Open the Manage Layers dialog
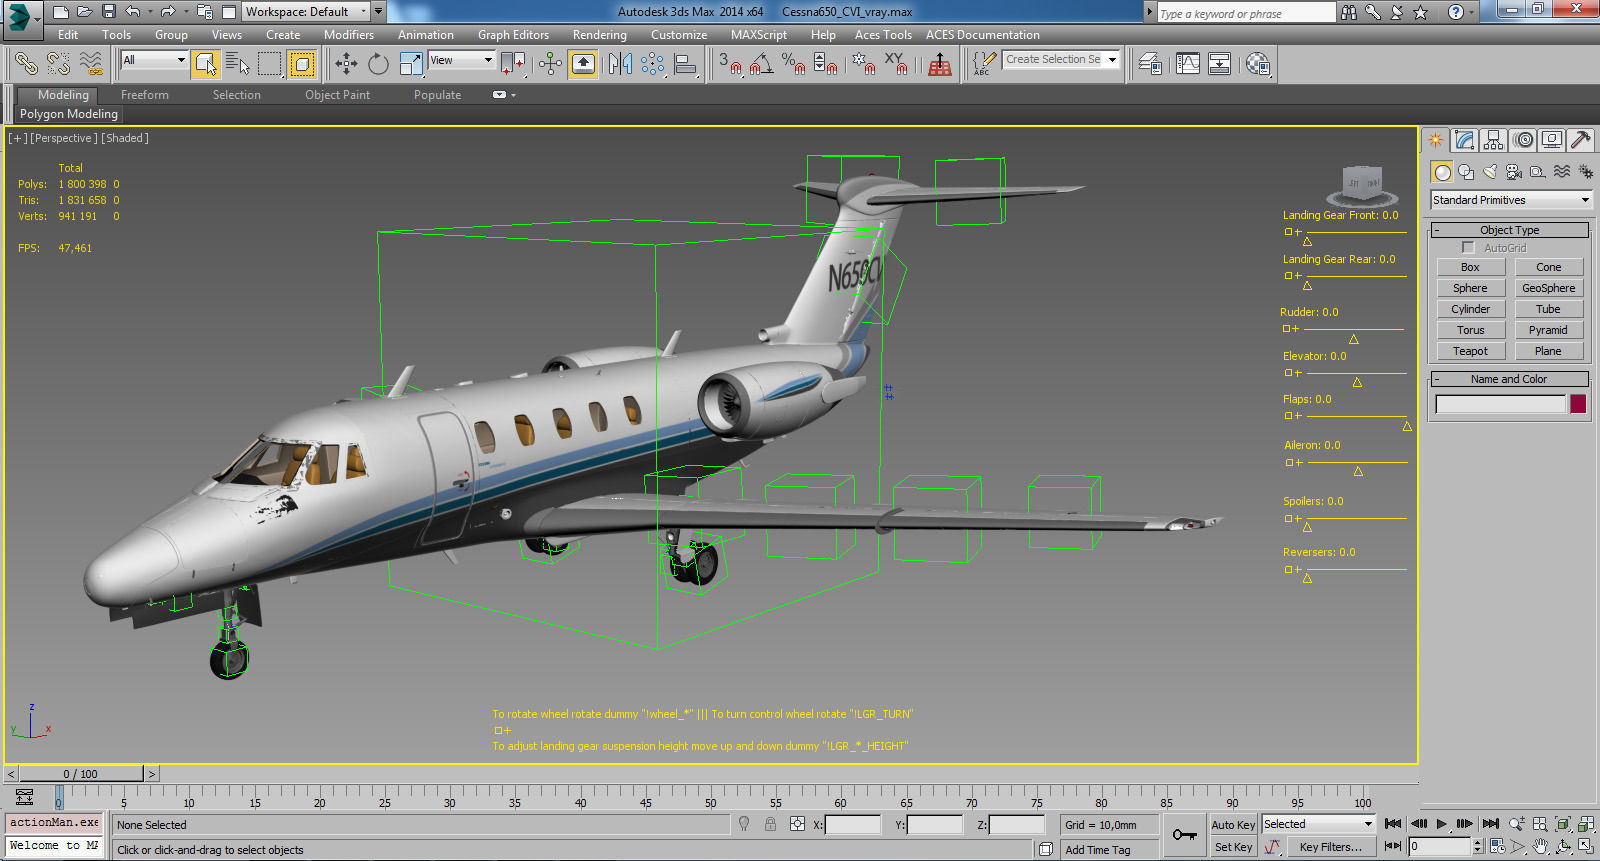The image size is (1600, 861). coord(1150,64)
